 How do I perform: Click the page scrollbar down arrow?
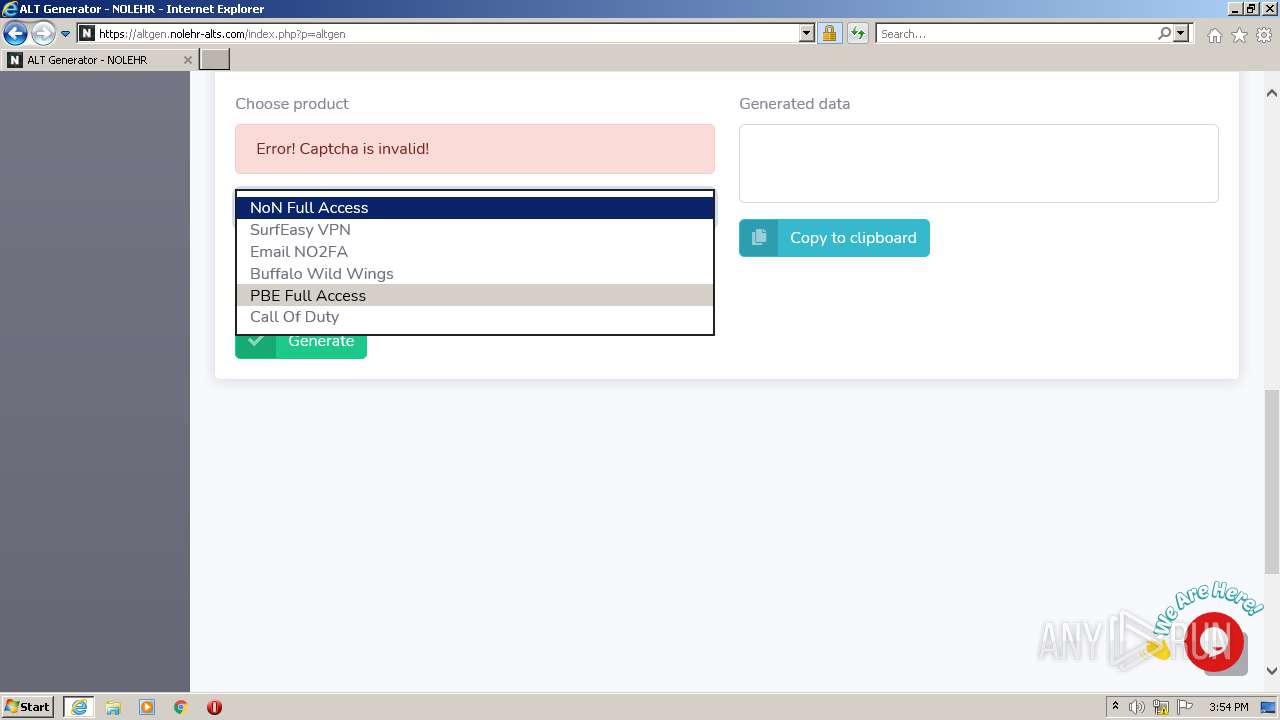click(x=1272, y=671)
